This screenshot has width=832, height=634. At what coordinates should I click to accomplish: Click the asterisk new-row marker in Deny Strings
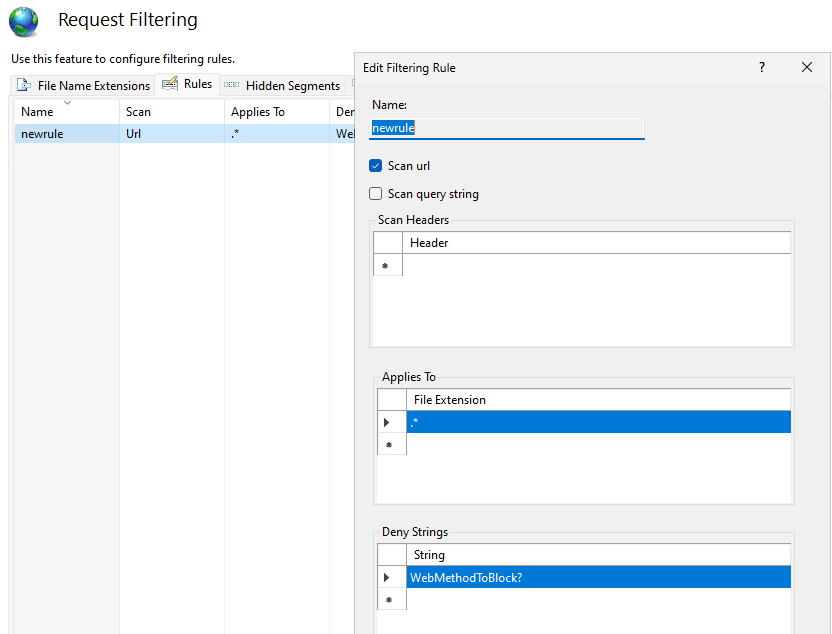tap(388, 598)
